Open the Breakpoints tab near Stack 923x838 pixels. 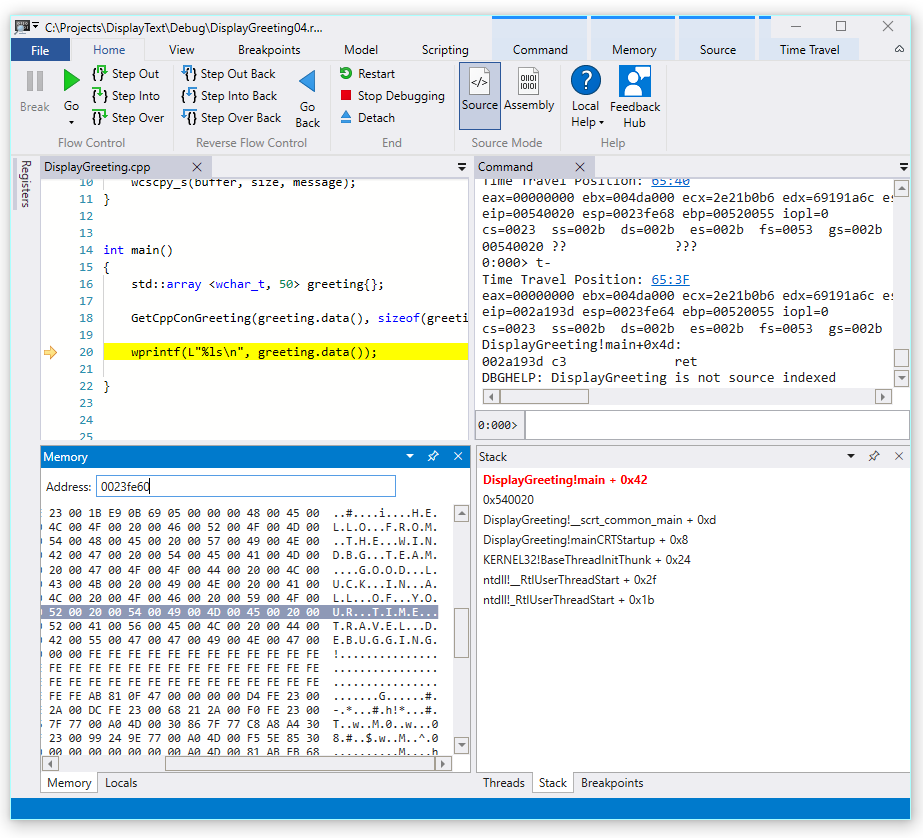[x=611, y=783]
